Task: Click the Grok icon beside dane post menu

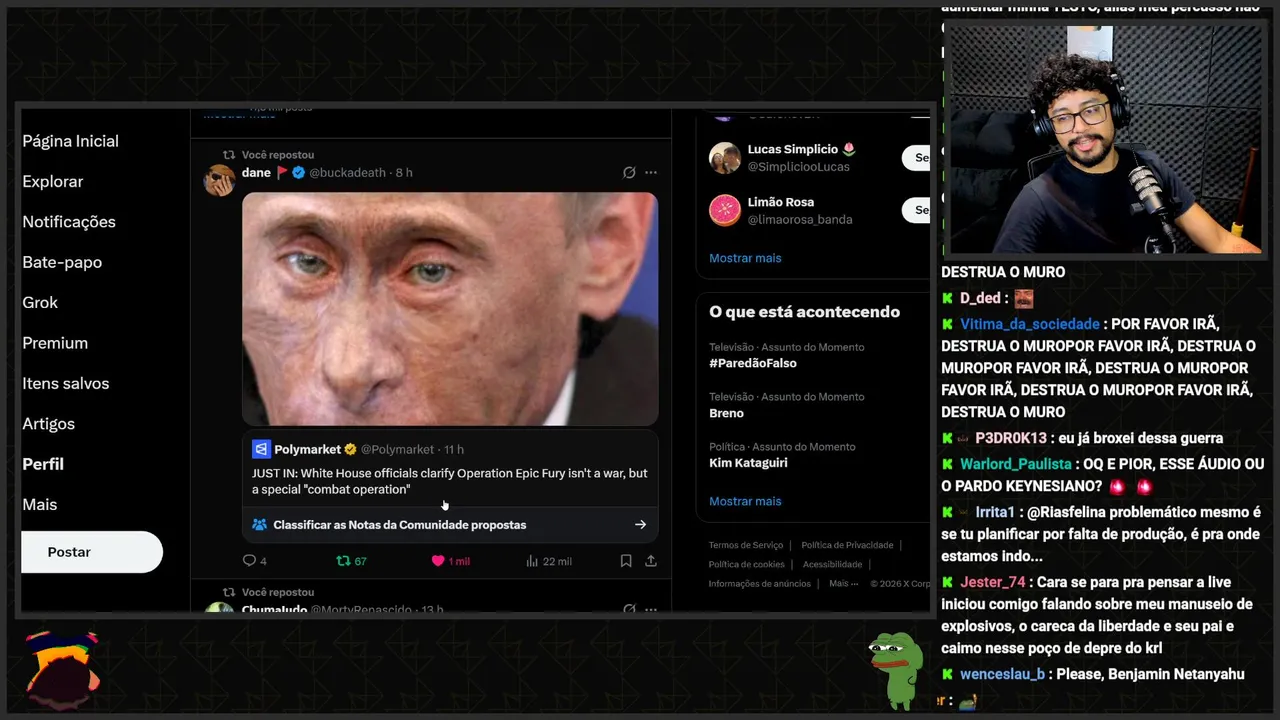Action: point(629,172)
